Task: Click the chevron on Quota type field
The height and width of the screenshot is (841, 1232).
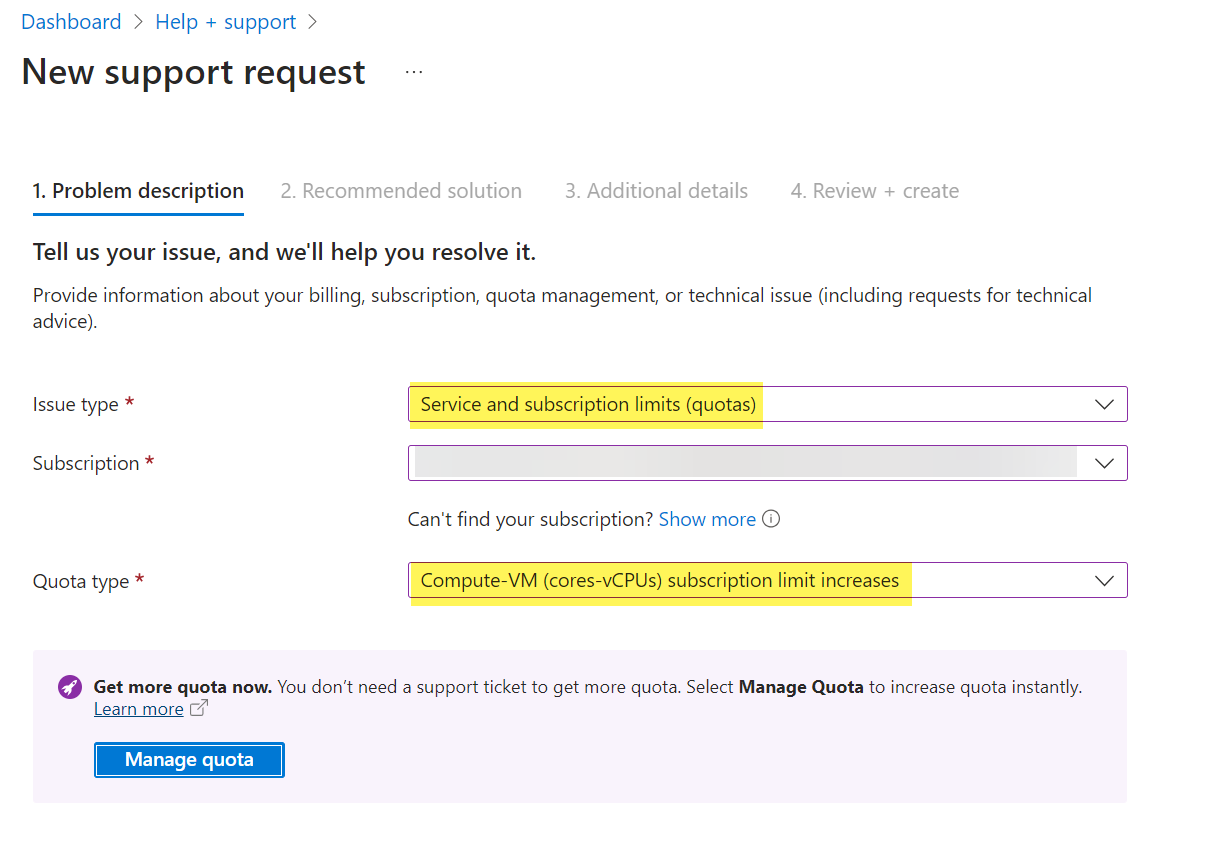Action: 1104,580
